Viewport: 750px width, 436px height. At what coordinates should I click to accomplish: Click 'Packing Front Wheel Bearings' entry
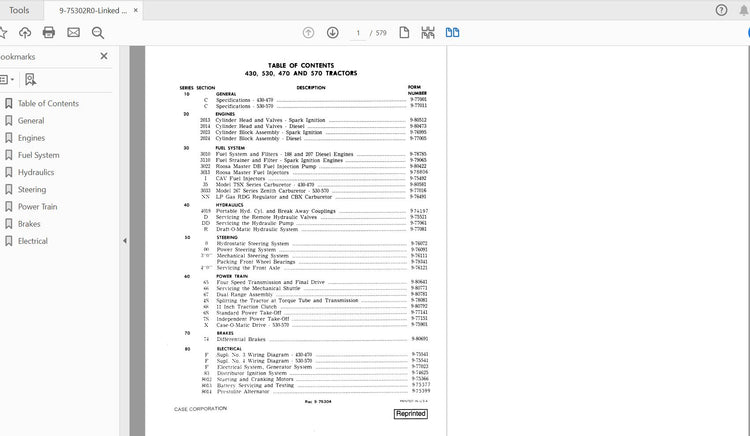pyautogui.click(x=255, y=262)
